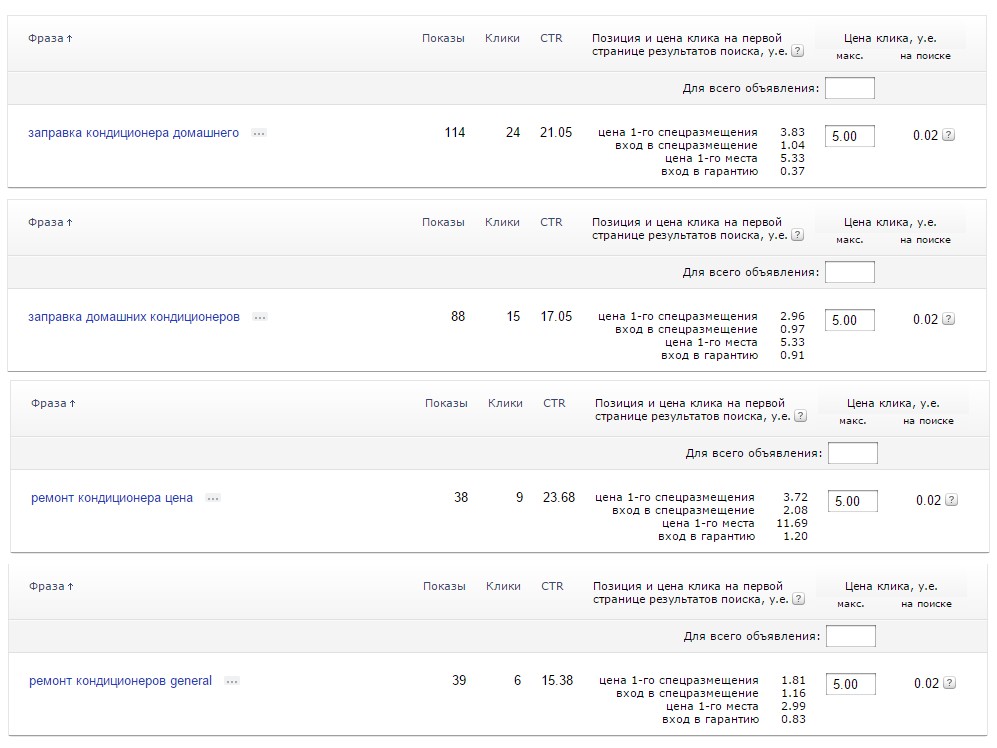Click the 5.00 bid field for "ремонт кондиционера цена"
The height and width of the screenshot is (748, 997).
pyautogui.click(x=852, y=501)
